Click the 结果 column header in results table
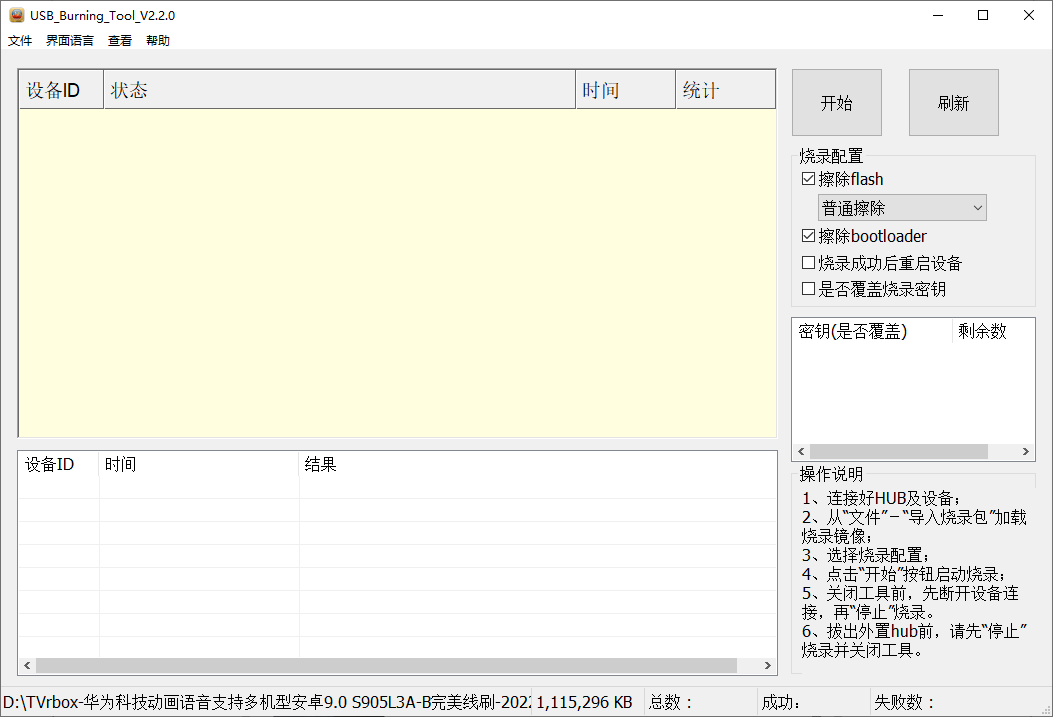 click(320, 463)
